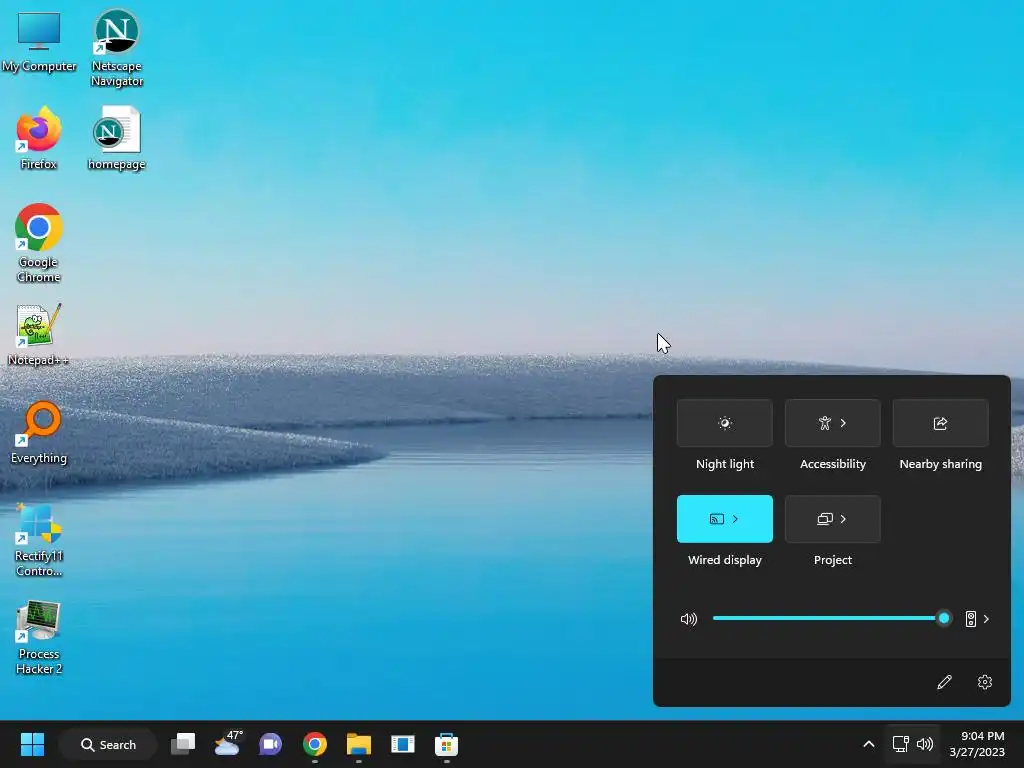Open the Chat app in taskbar
Screen dimensions: 1024x768
tap(270, 744)
